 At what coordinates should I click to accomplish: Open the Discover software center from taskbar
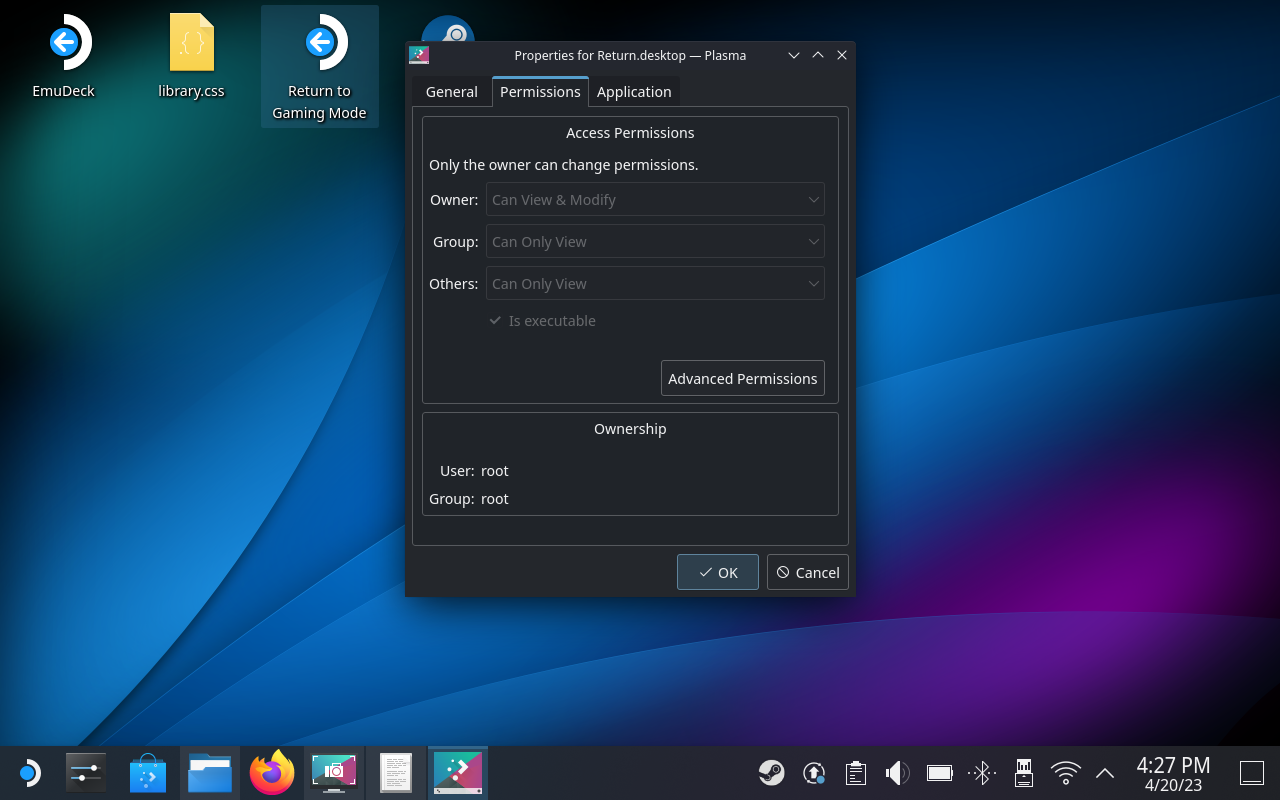(148, 772)
